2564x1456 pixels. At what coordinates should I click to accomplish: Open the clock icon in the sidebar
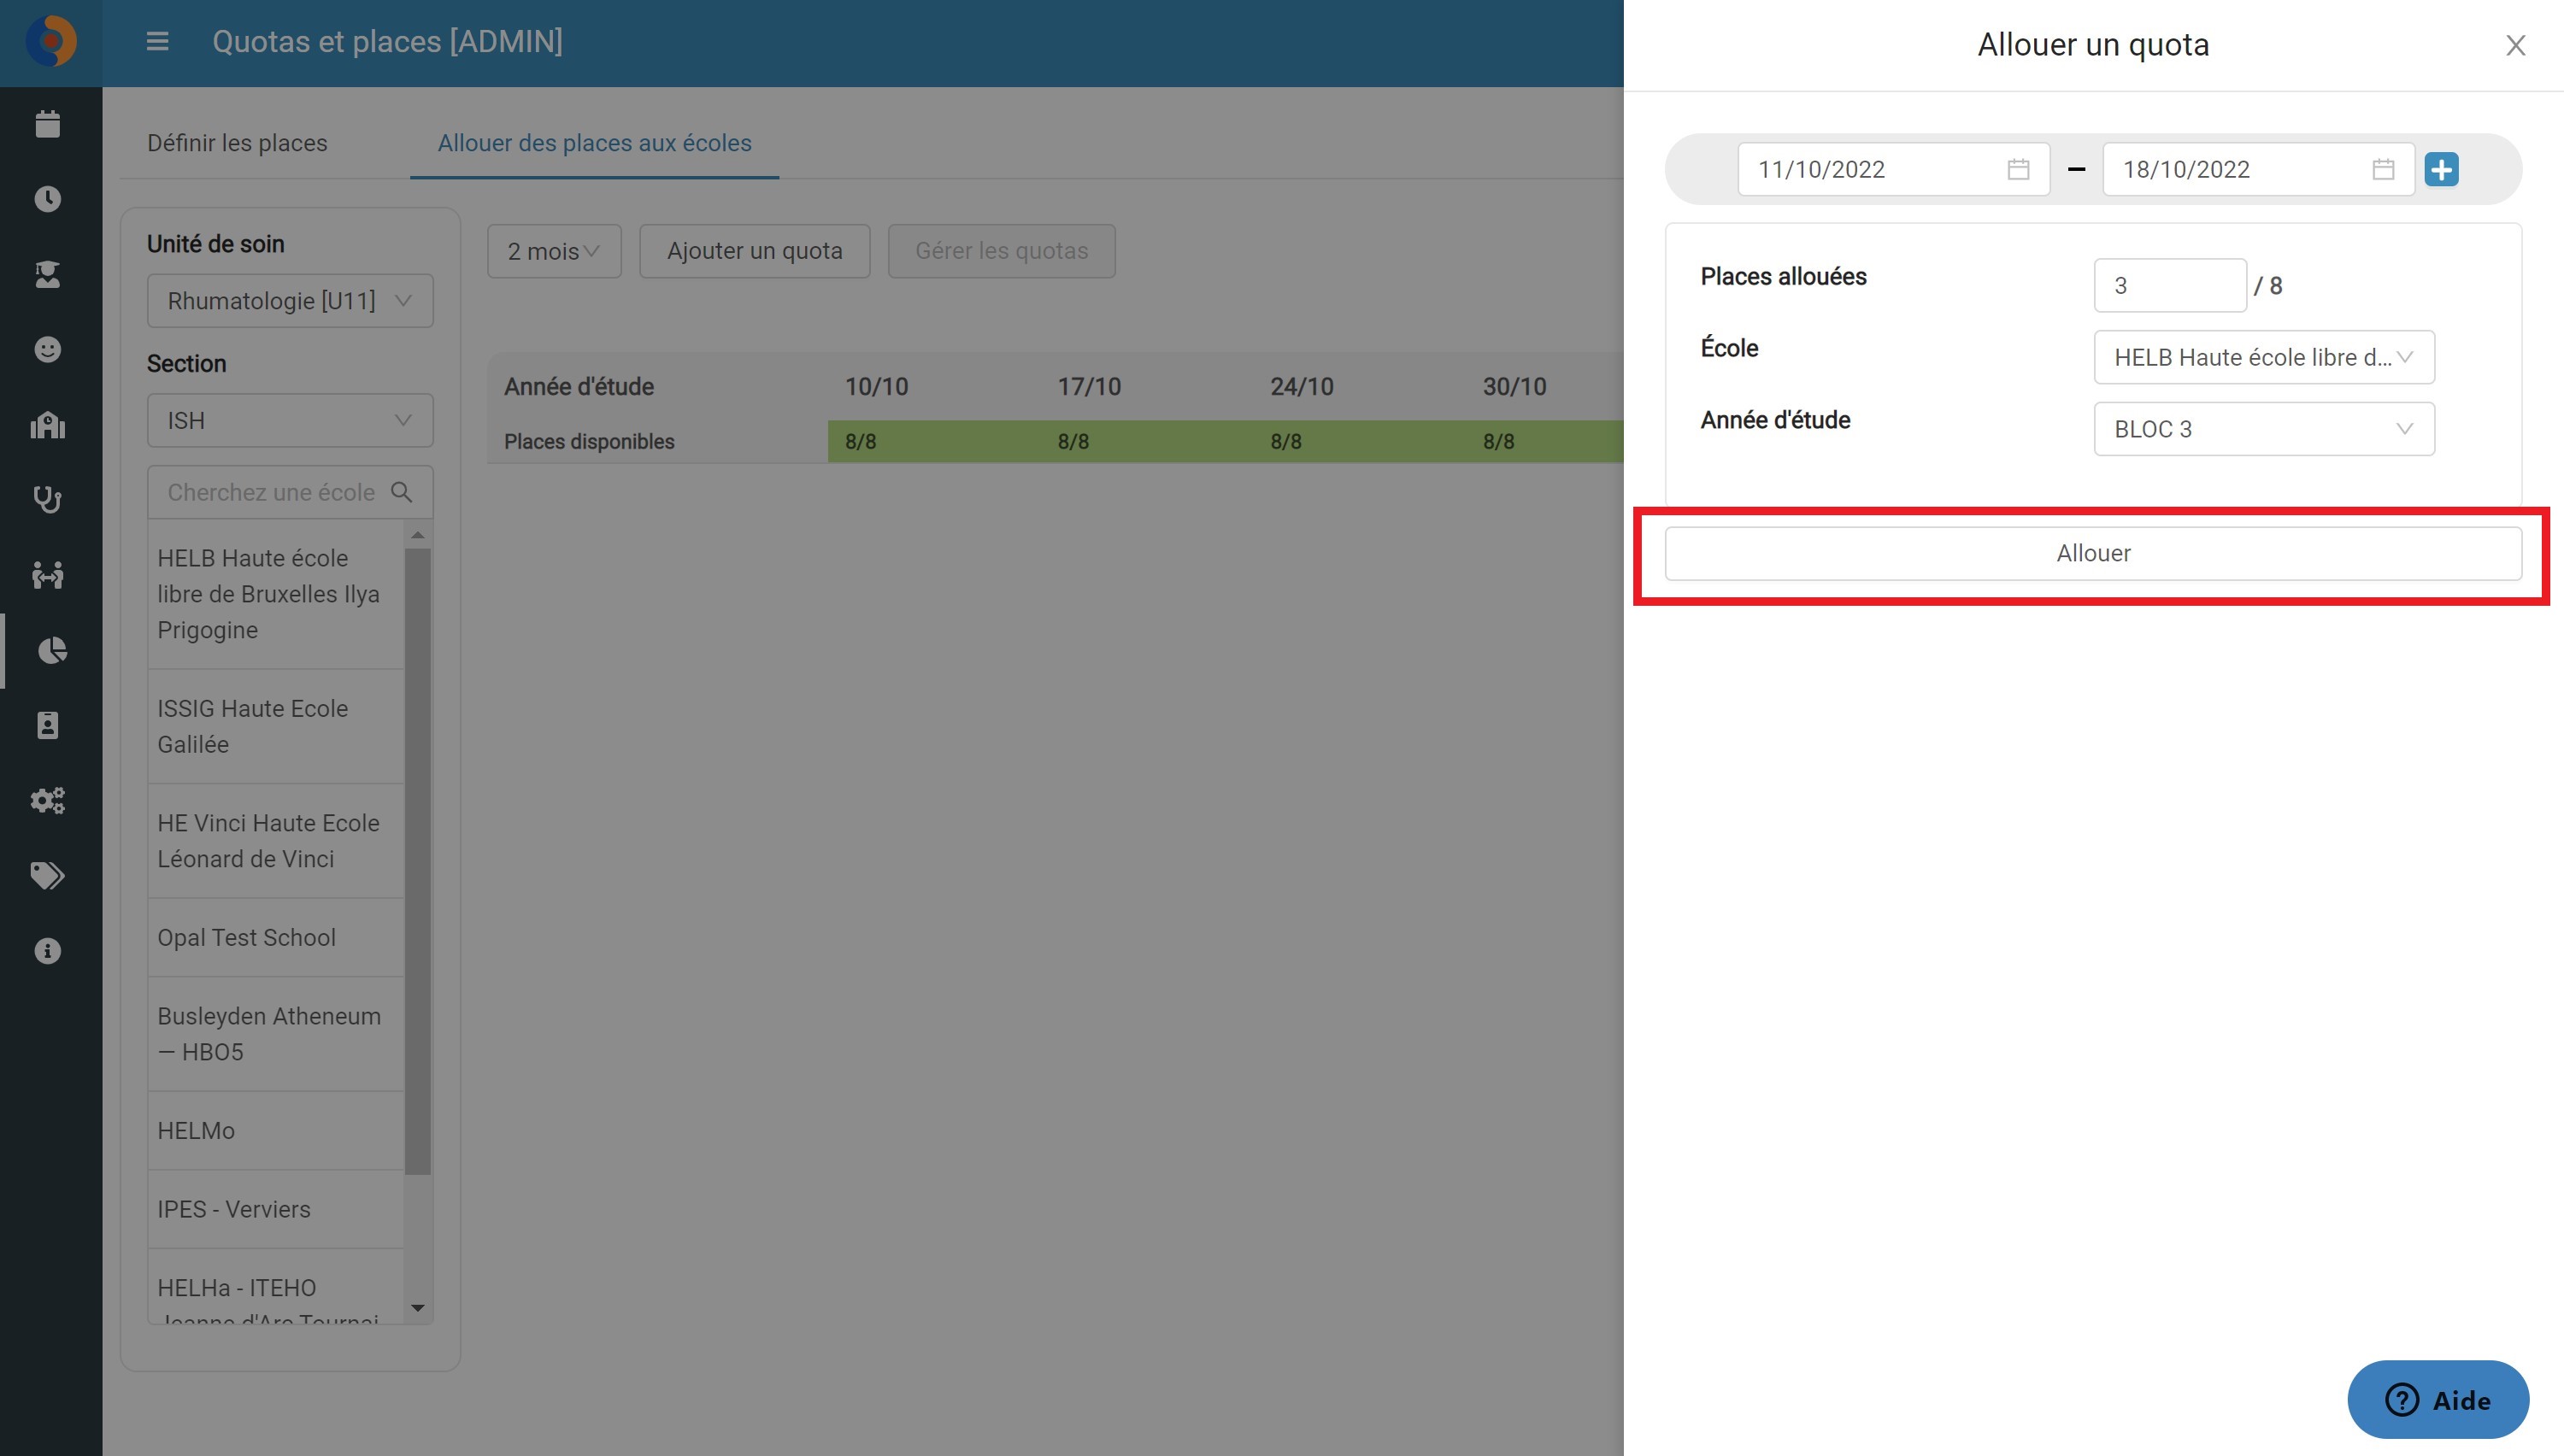click(48, 199)
